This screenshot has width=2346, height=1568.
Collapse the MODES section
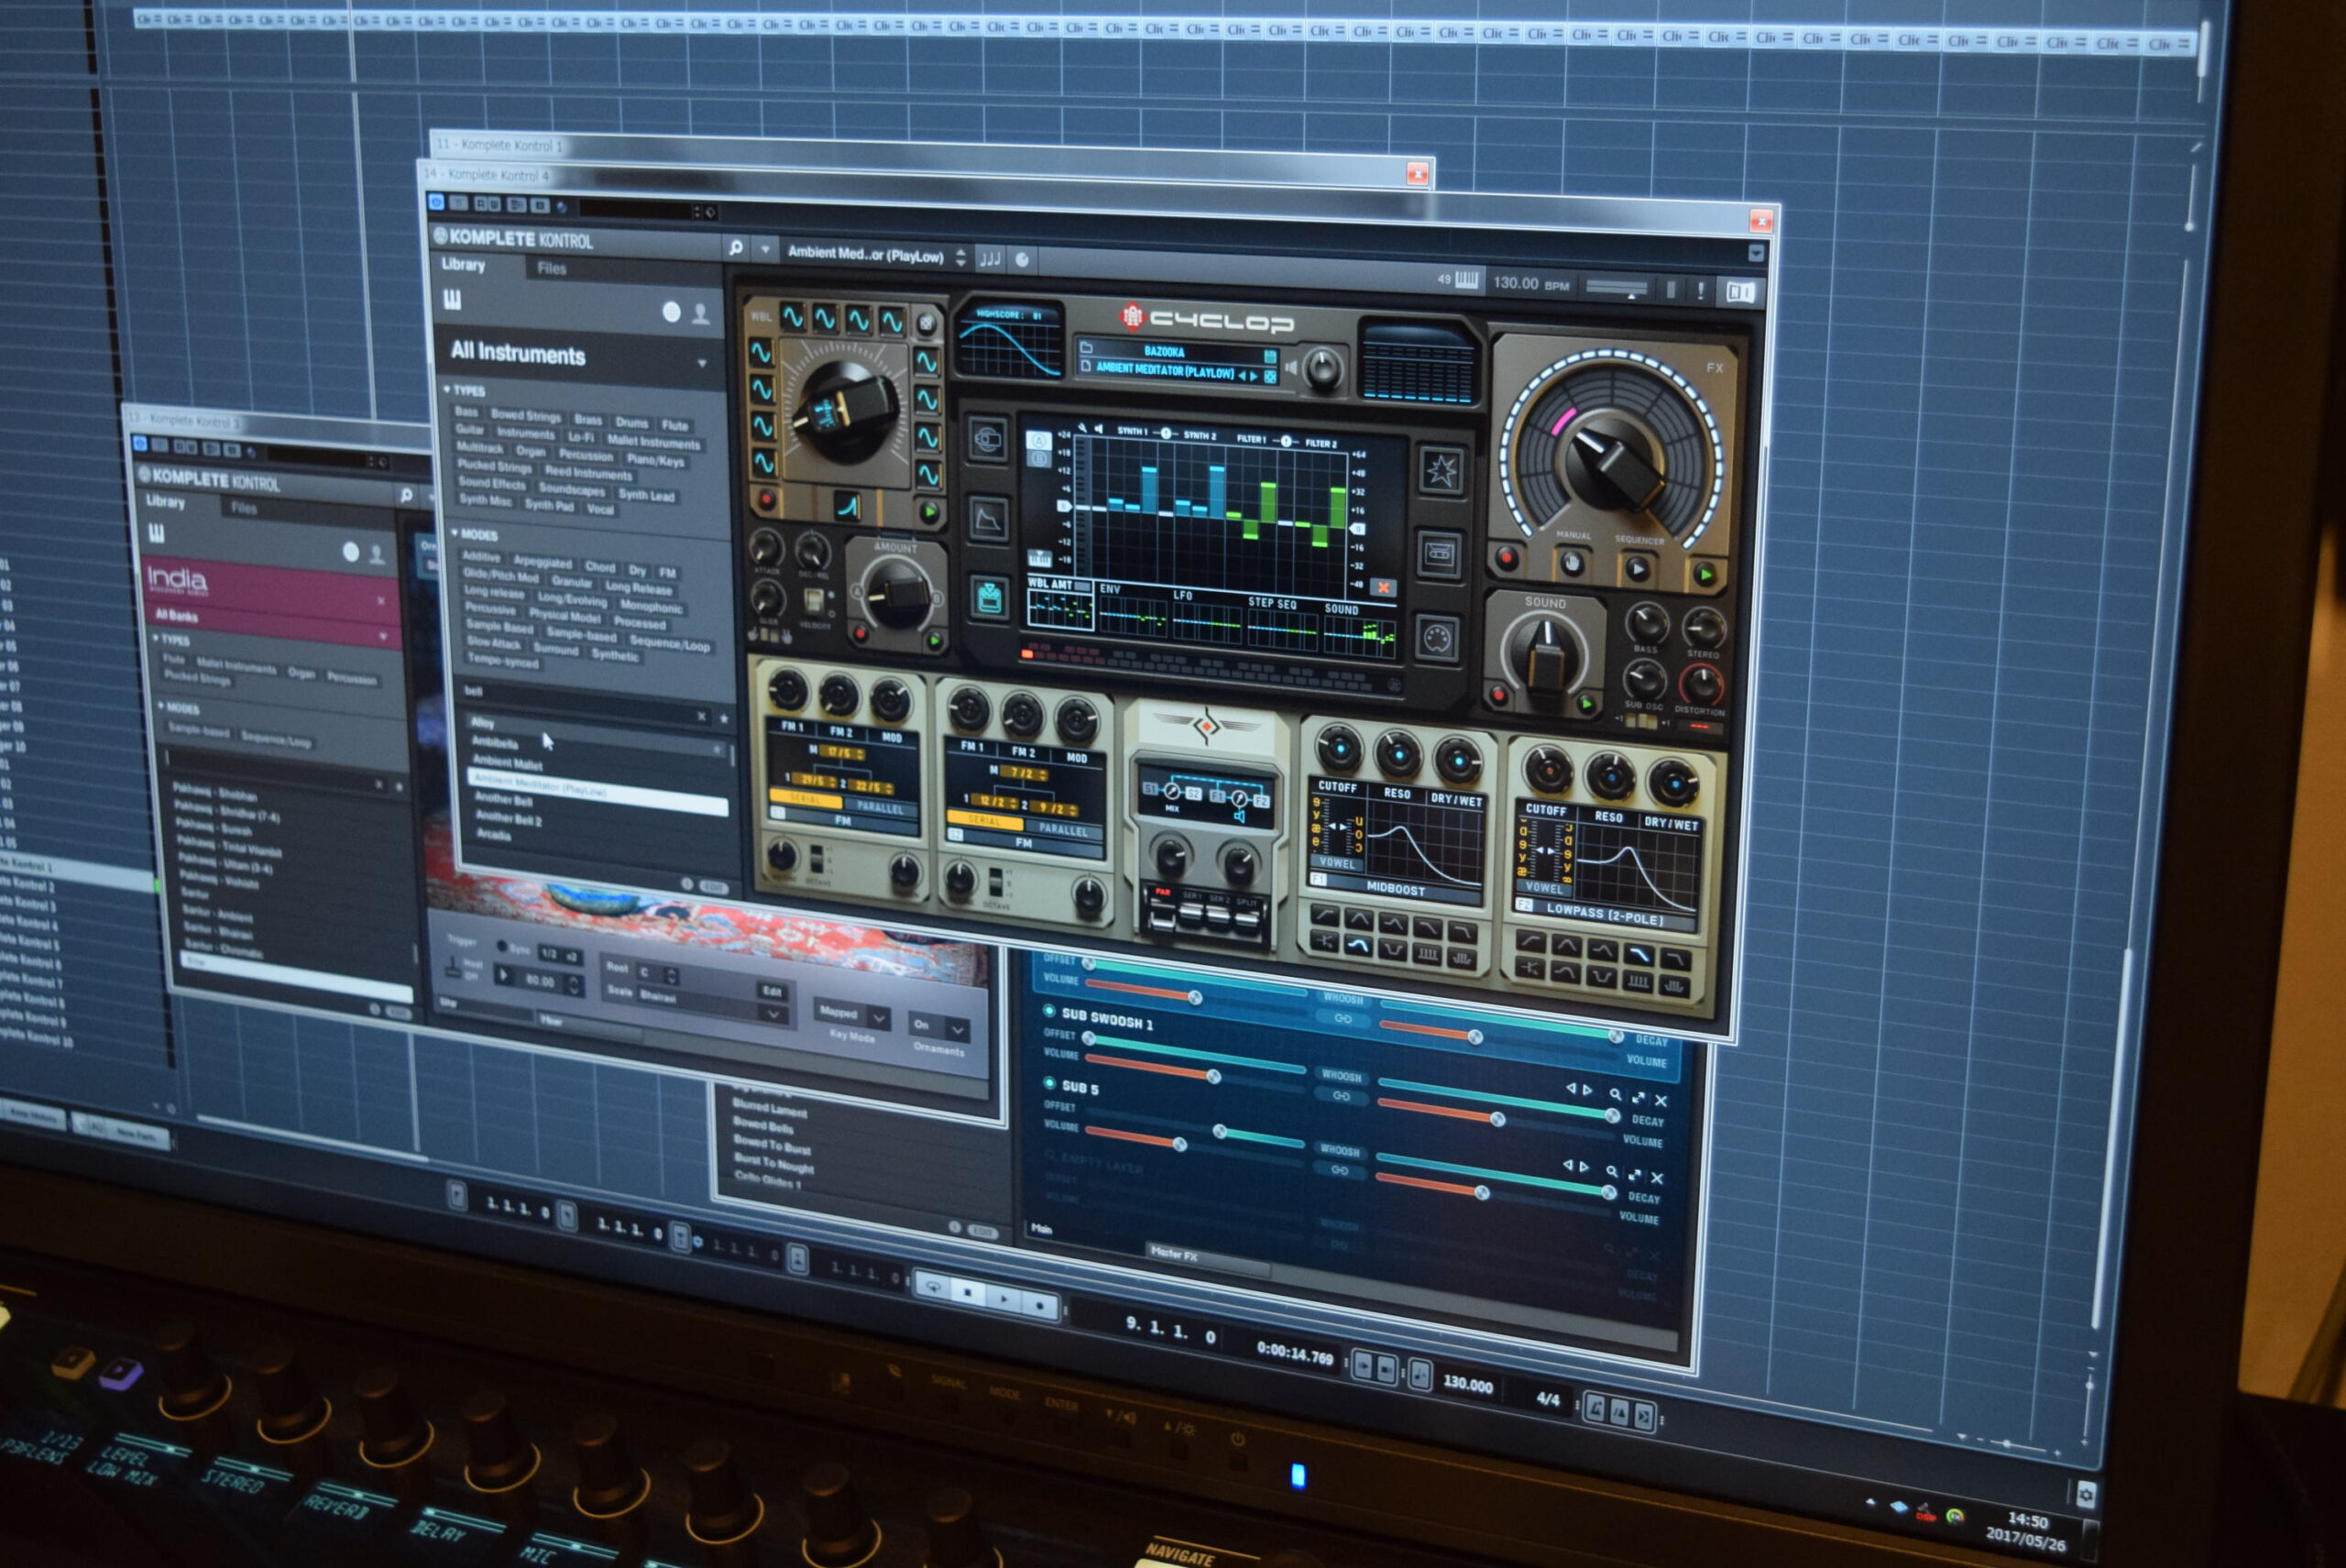click(x=454, y=533)
